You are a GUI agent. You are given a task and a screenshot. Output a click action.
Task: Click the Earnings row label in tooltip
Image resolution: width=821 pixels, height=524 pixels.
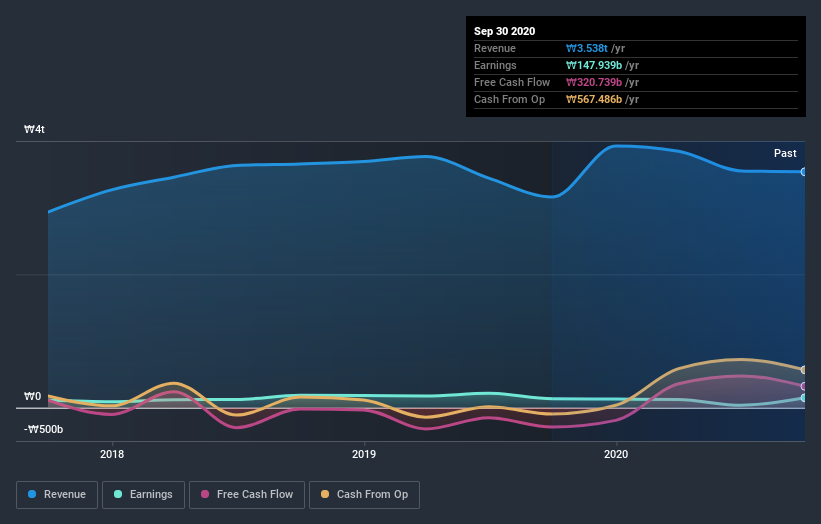click(x=495, y=65)
